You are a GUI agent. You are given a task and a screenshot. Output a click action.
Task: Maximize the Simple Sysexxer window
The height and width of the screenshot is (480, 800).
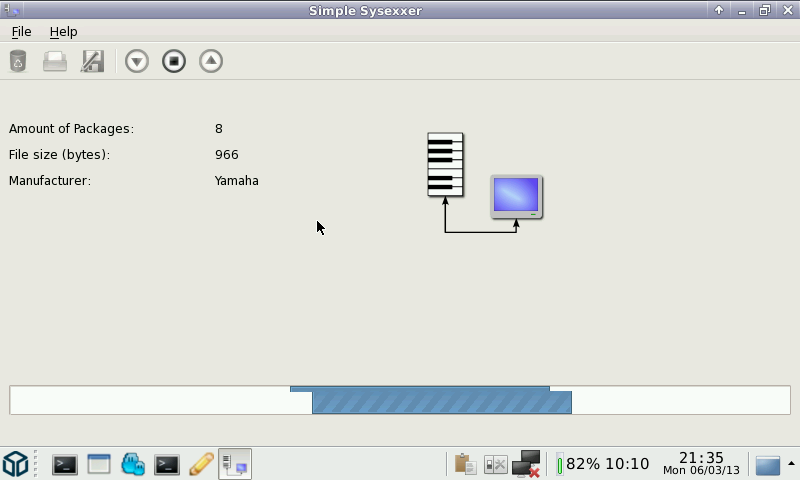764,10
